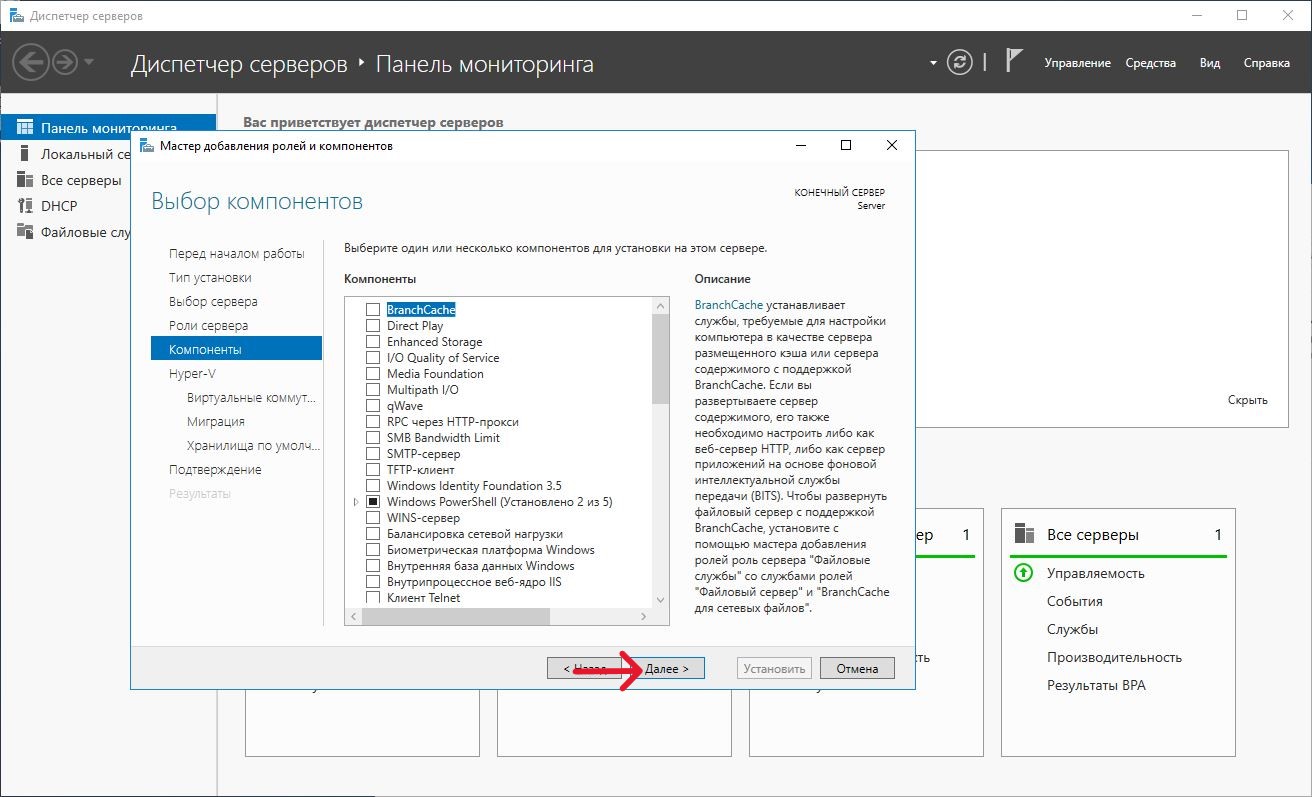Click the Отмена button
Viewport: 1312px width, 797px height.
(857, 668)
